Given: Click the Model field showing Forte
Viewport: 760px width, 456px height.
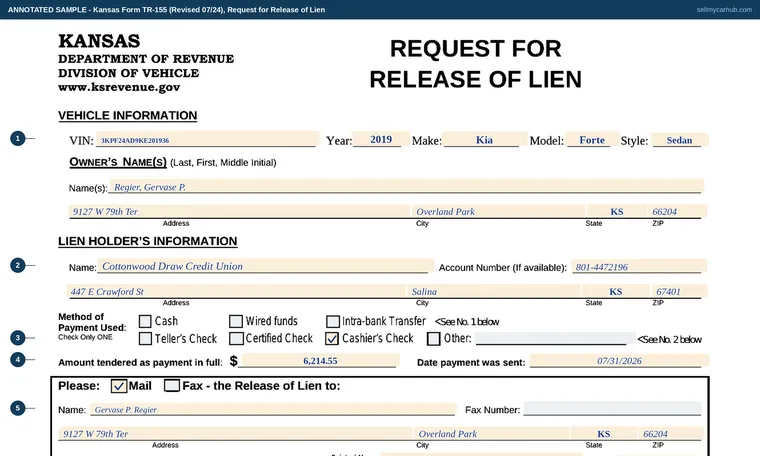Looking at the screenshot, I should [x=592, y=140].
